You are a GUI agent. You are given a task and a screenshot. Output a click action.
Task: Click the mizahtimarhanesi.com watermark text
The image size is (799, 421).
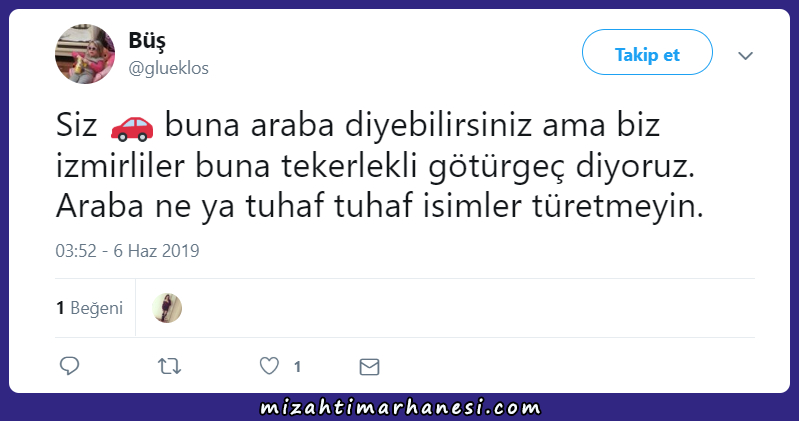(x=400, y=407)
